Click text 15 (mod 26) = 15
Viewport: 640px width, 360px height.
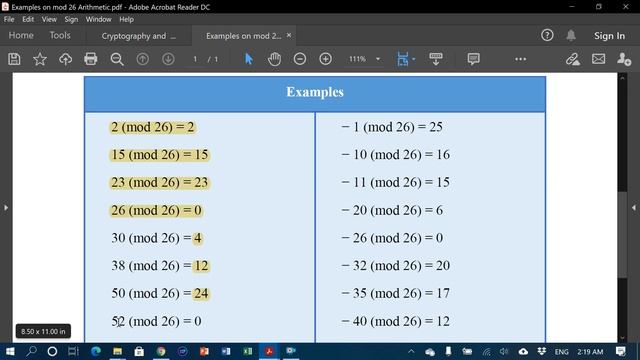pos(160,155)
